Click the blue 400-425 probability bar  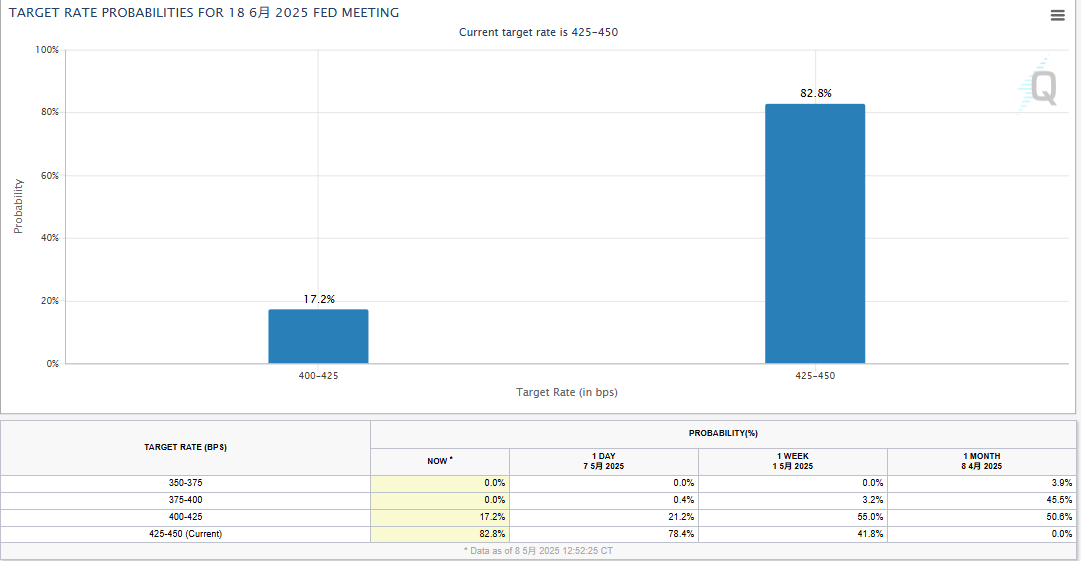coord(318,336)
